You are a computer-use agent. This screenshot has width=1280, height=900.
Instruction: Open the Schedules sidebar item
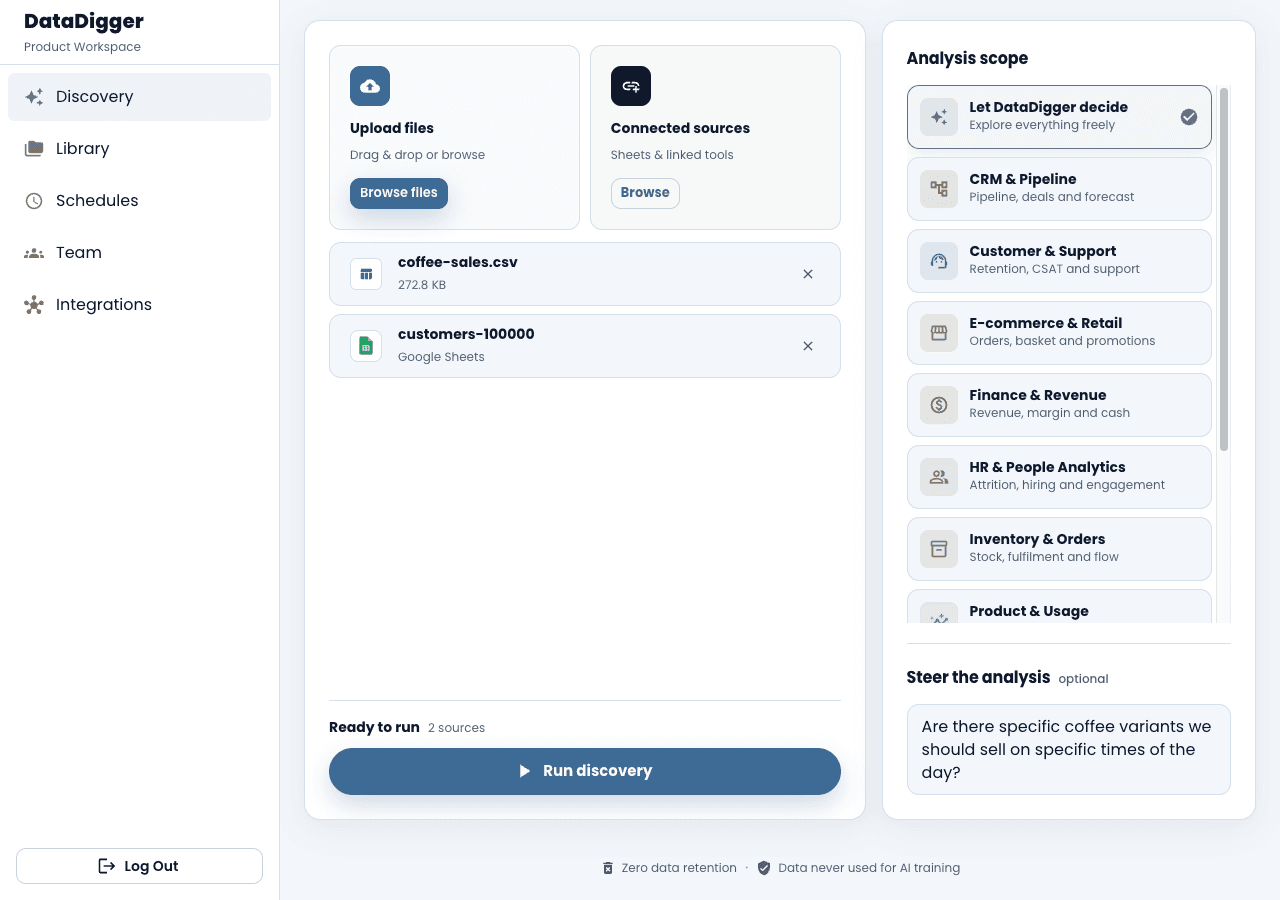[x=139, y=201]
